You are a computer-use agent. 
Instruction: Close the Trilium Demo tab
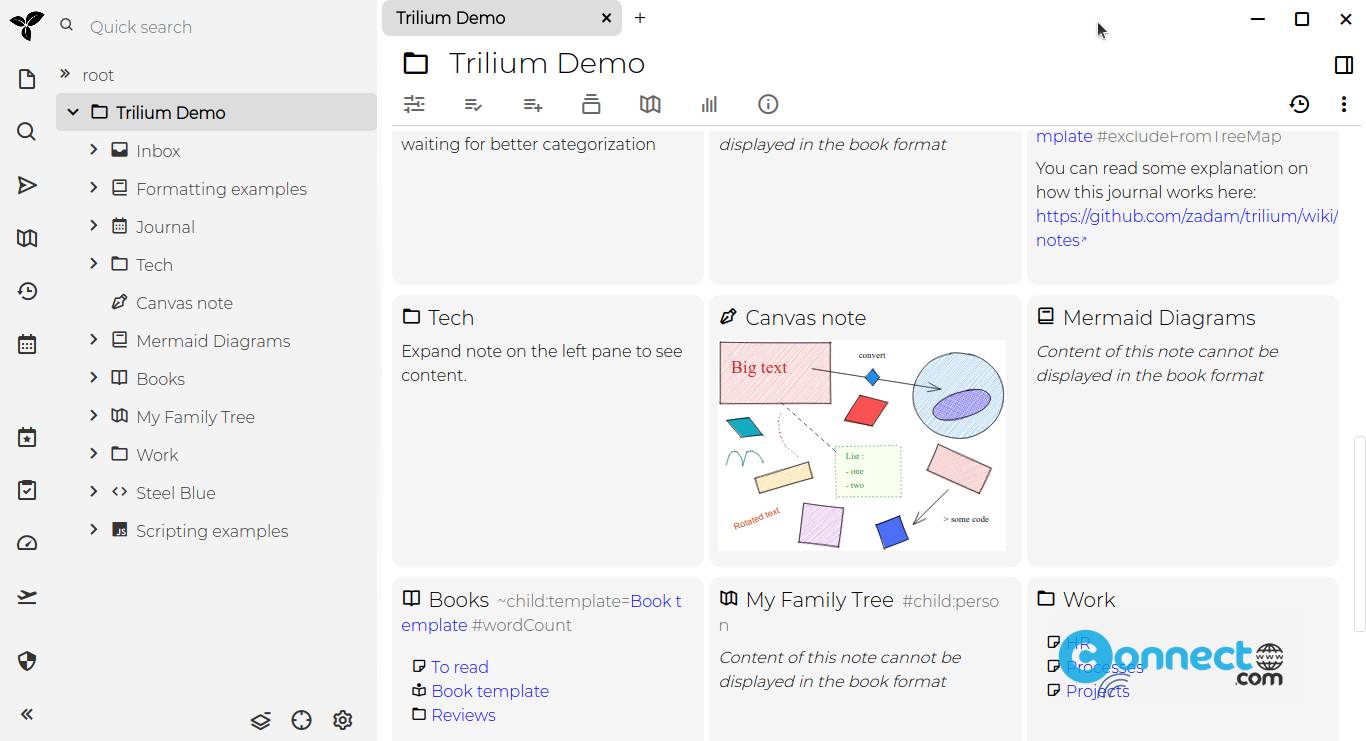(x=607, y=18)
